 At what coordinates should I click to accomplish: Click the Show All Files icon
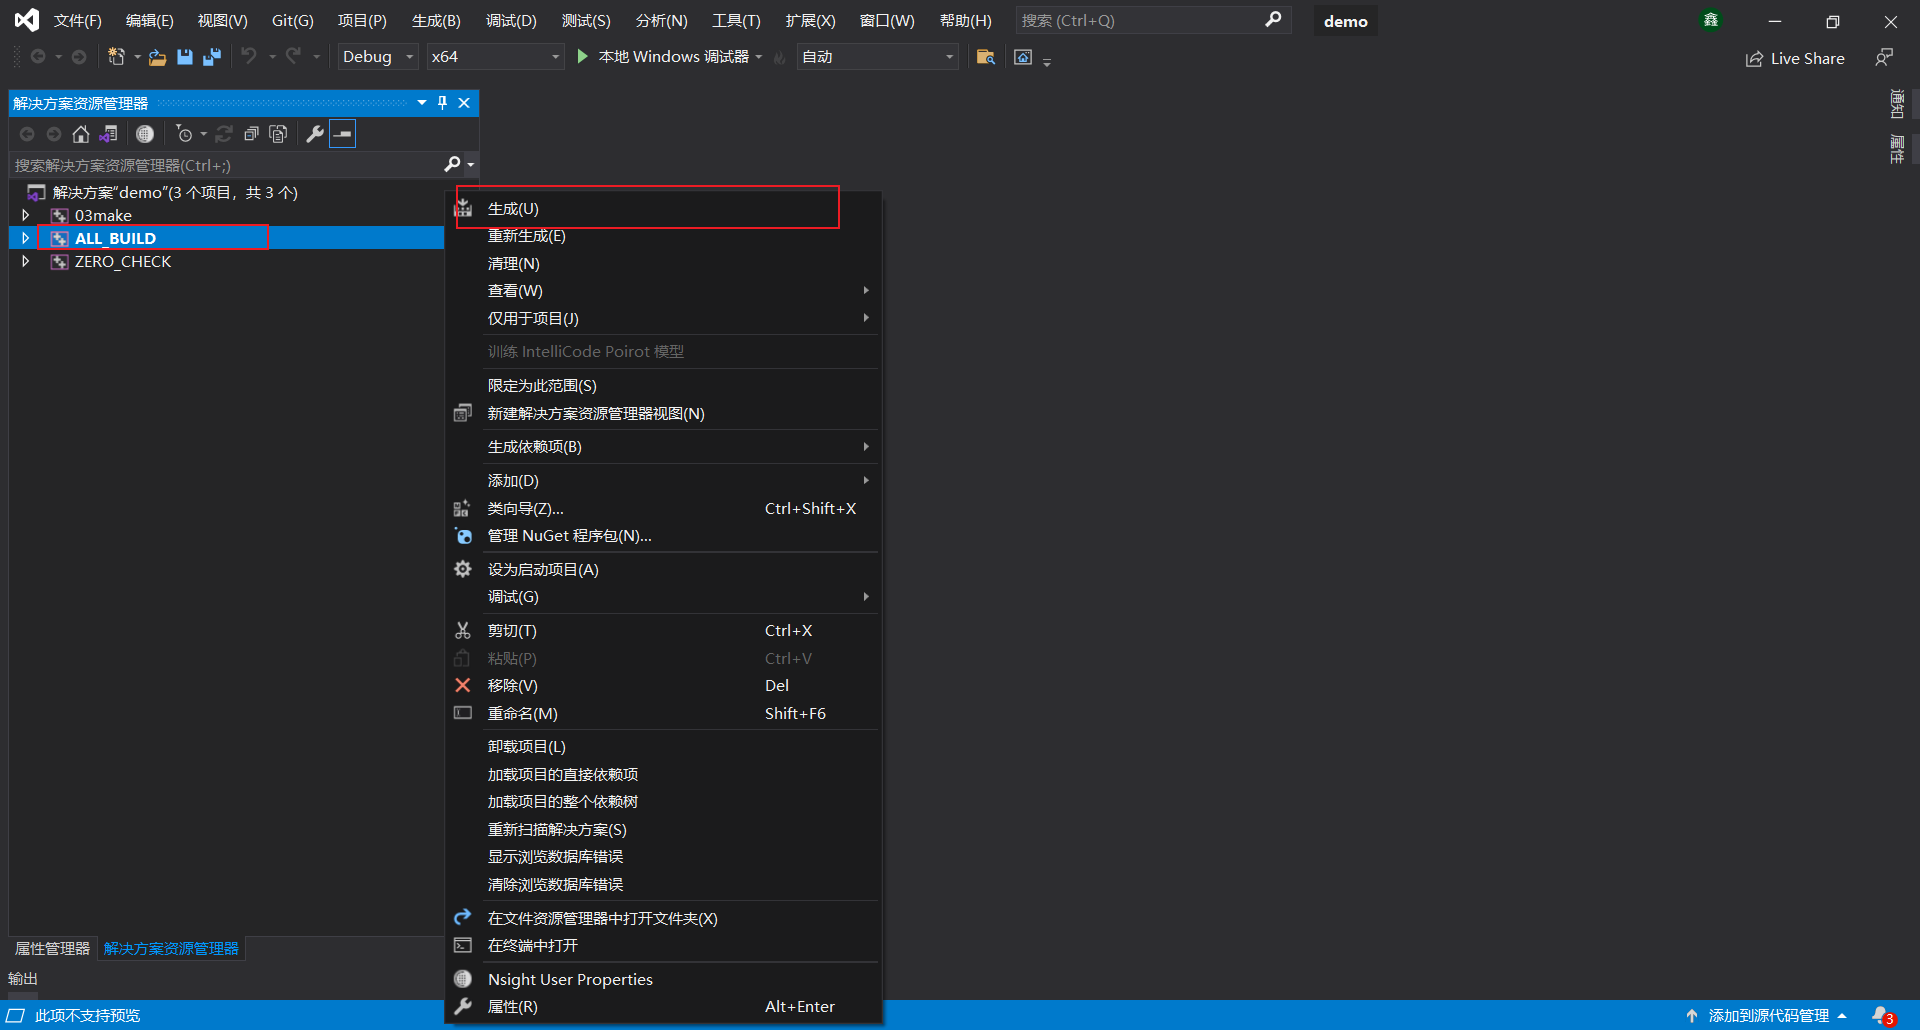point(278,134)
